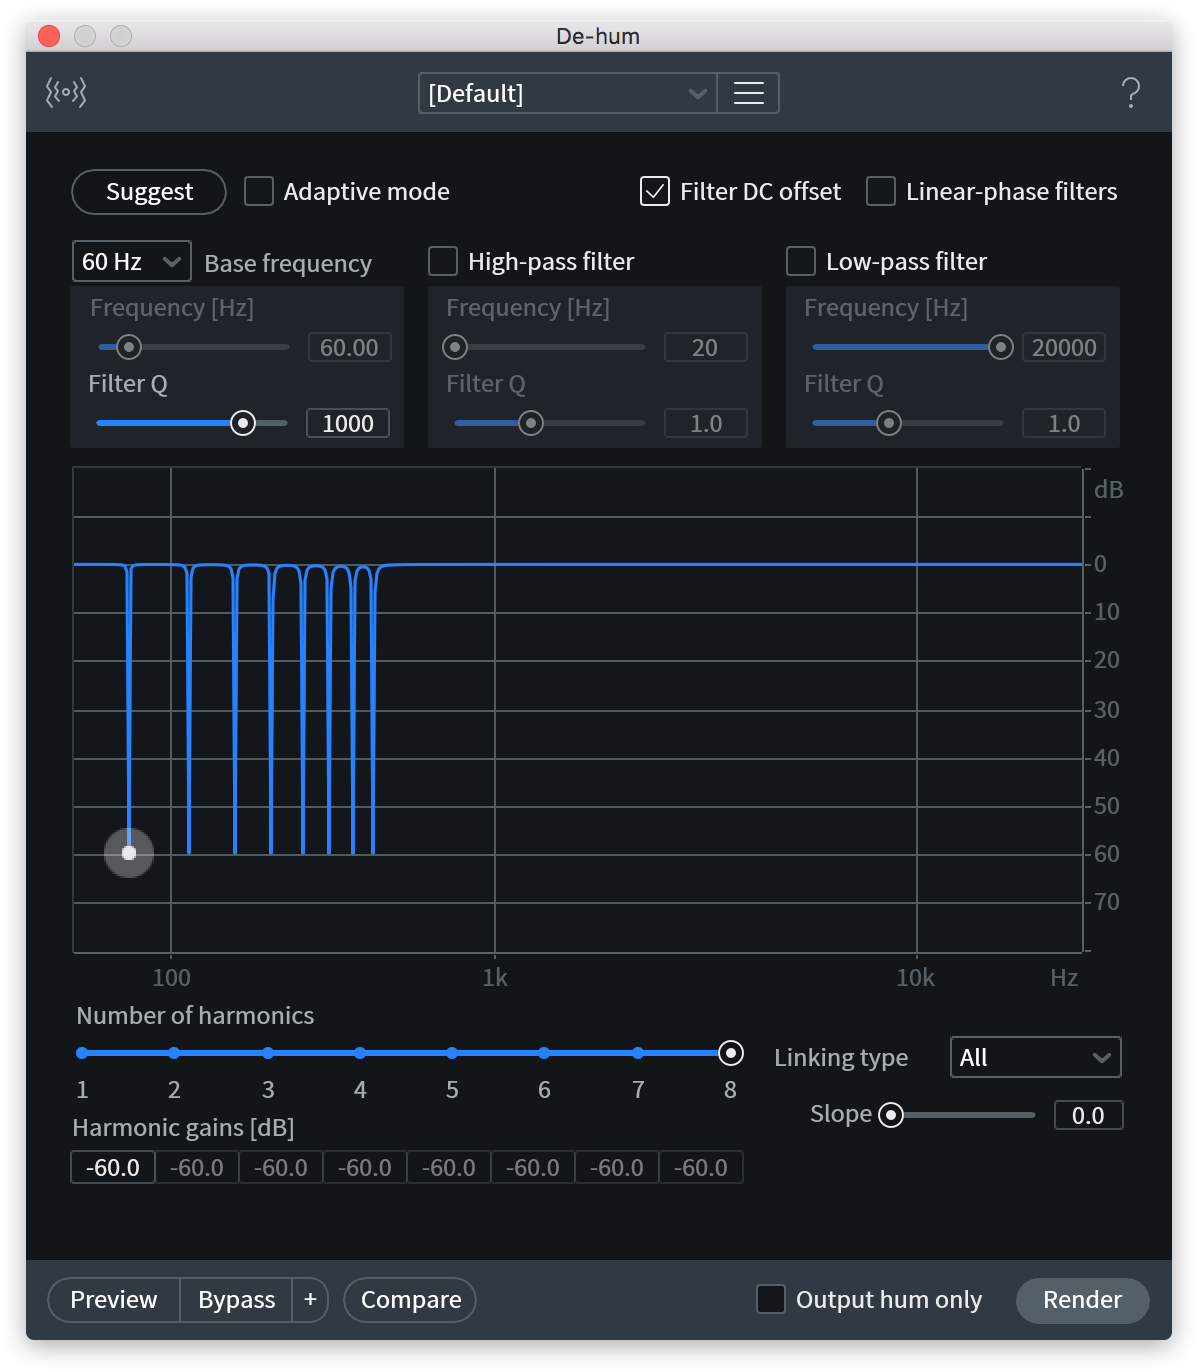
Task: Enable Linear-phase filters checkbox
Action: point(881,191)
